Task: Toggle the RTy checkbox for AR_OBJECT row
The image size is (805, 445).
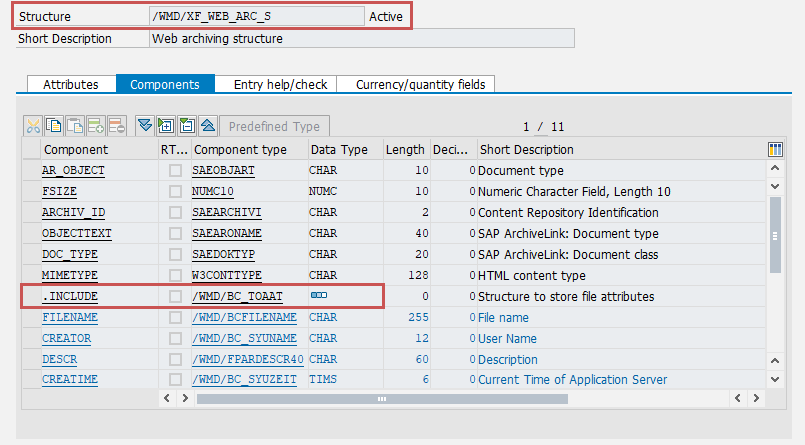Action: (x=175, y=171)
